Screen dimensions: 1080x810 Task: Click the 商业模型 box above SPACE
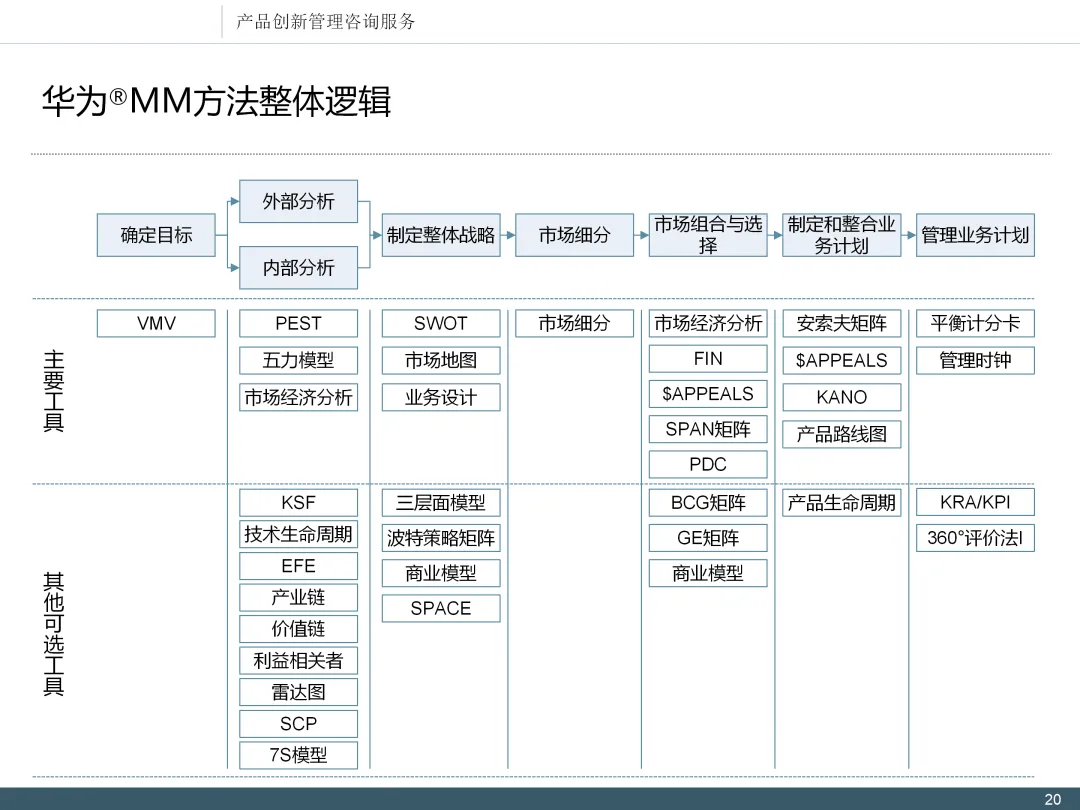tap(441, 573)
